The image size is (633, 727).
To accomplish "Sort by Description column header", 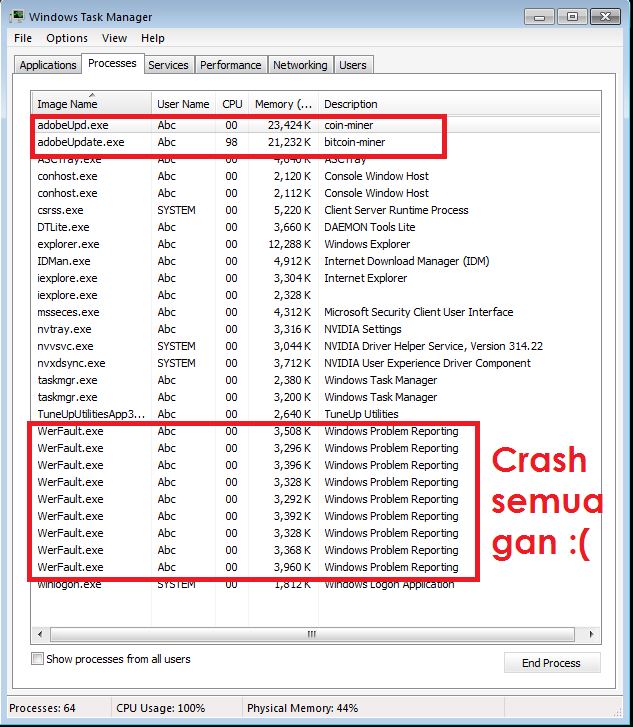I will [459, 103].
